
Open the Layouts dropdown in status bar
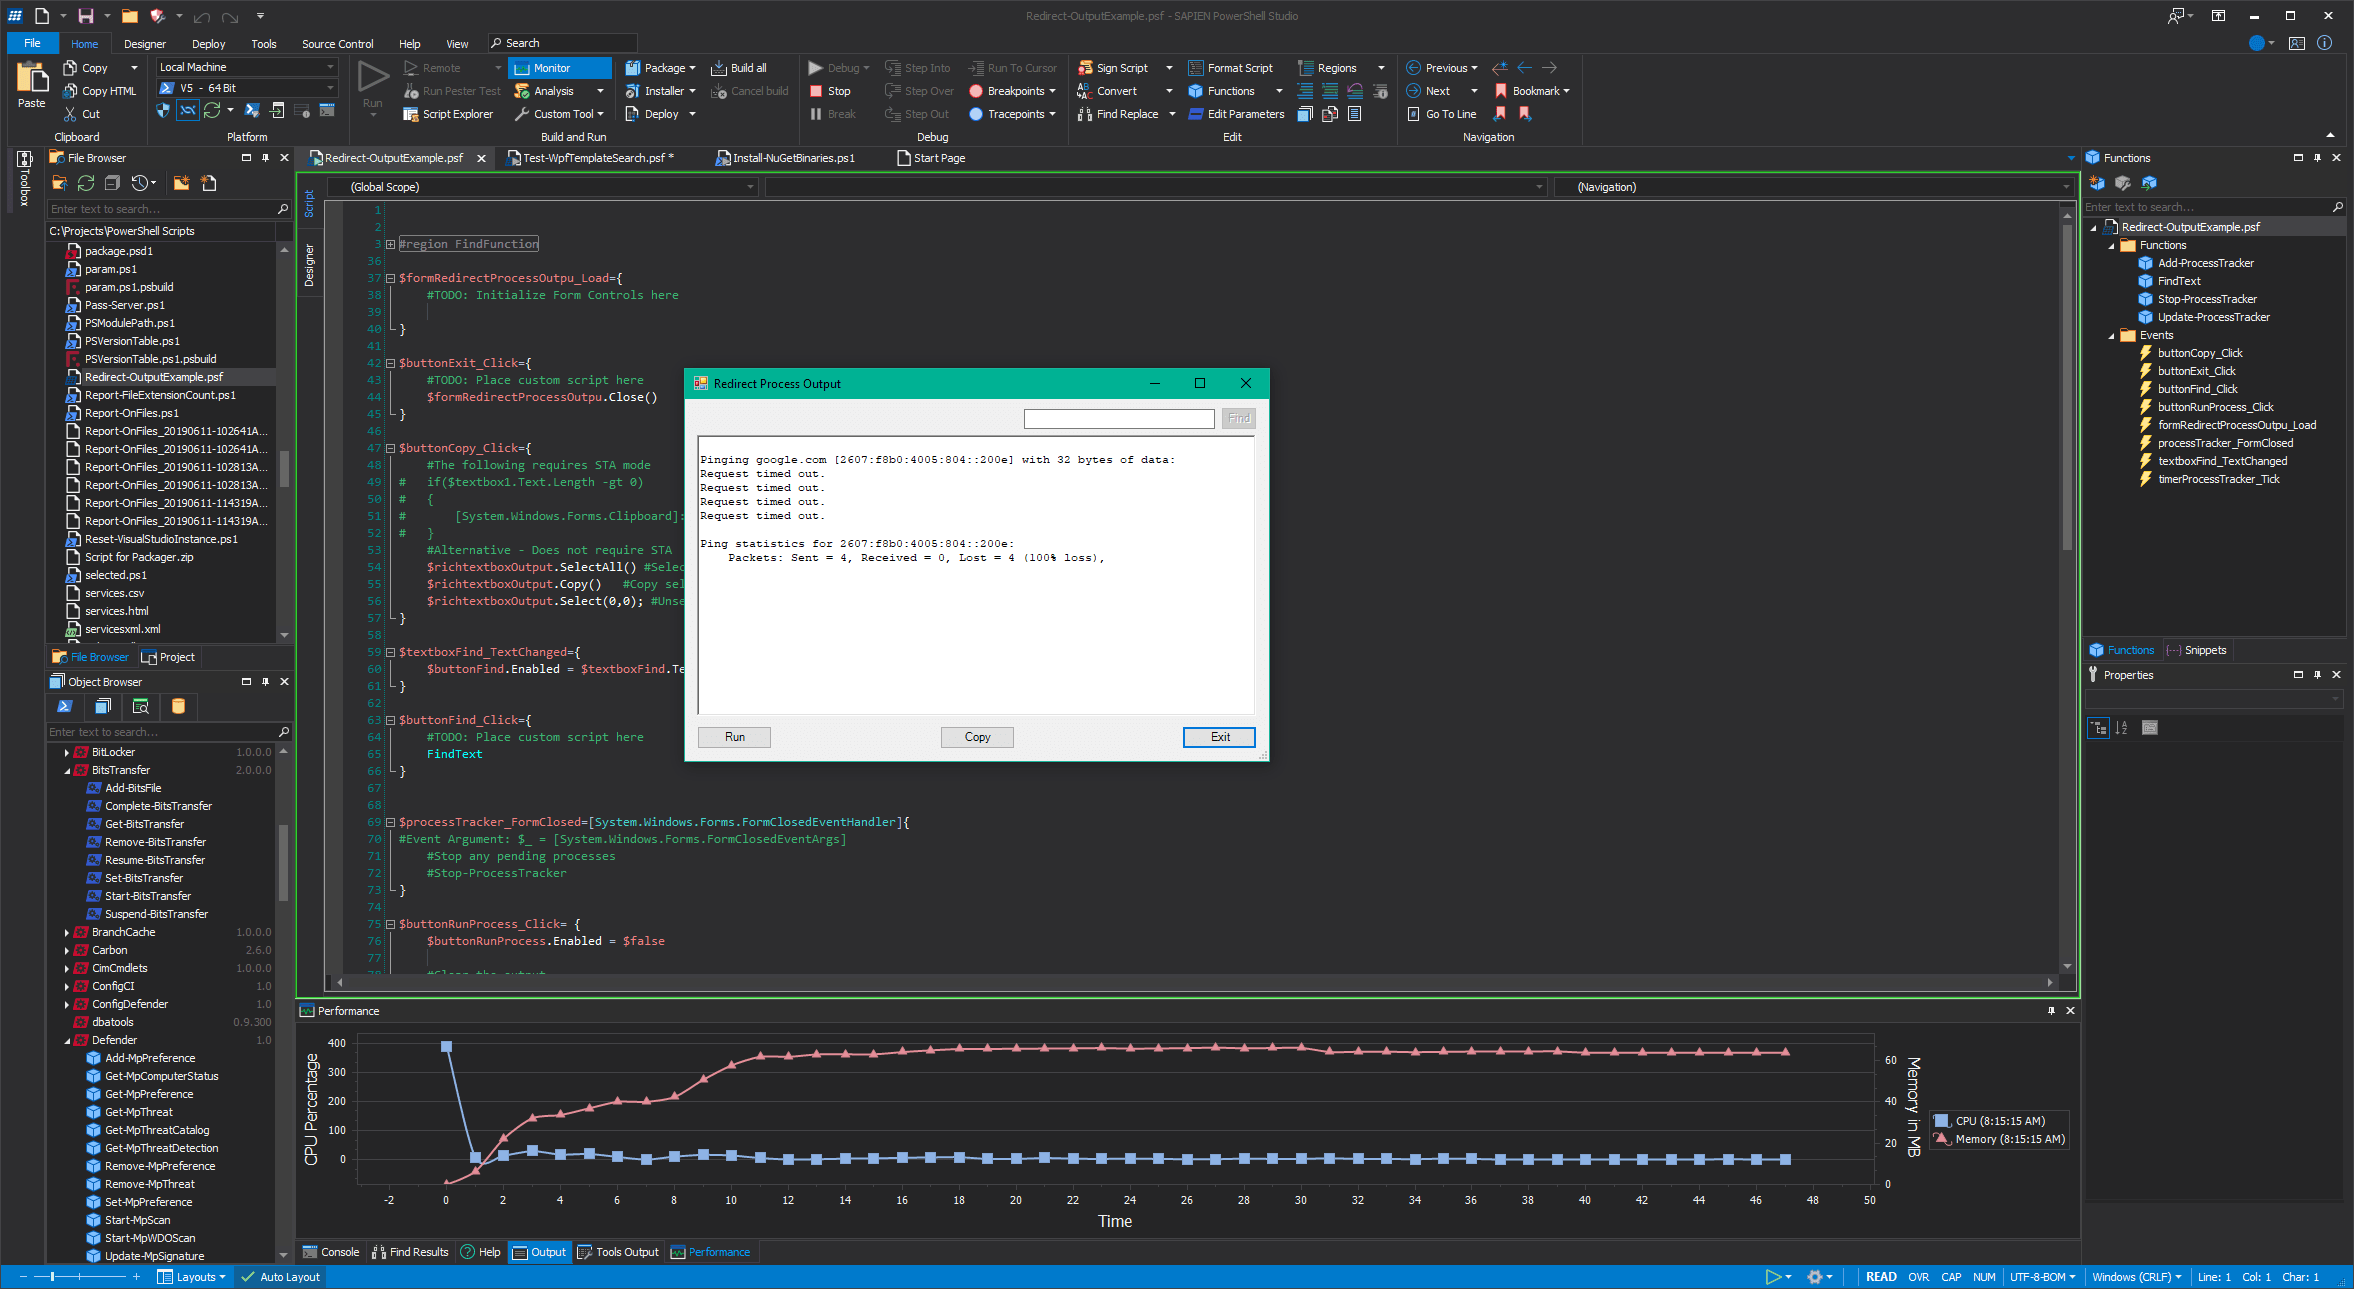click(x=191, y=1277)
